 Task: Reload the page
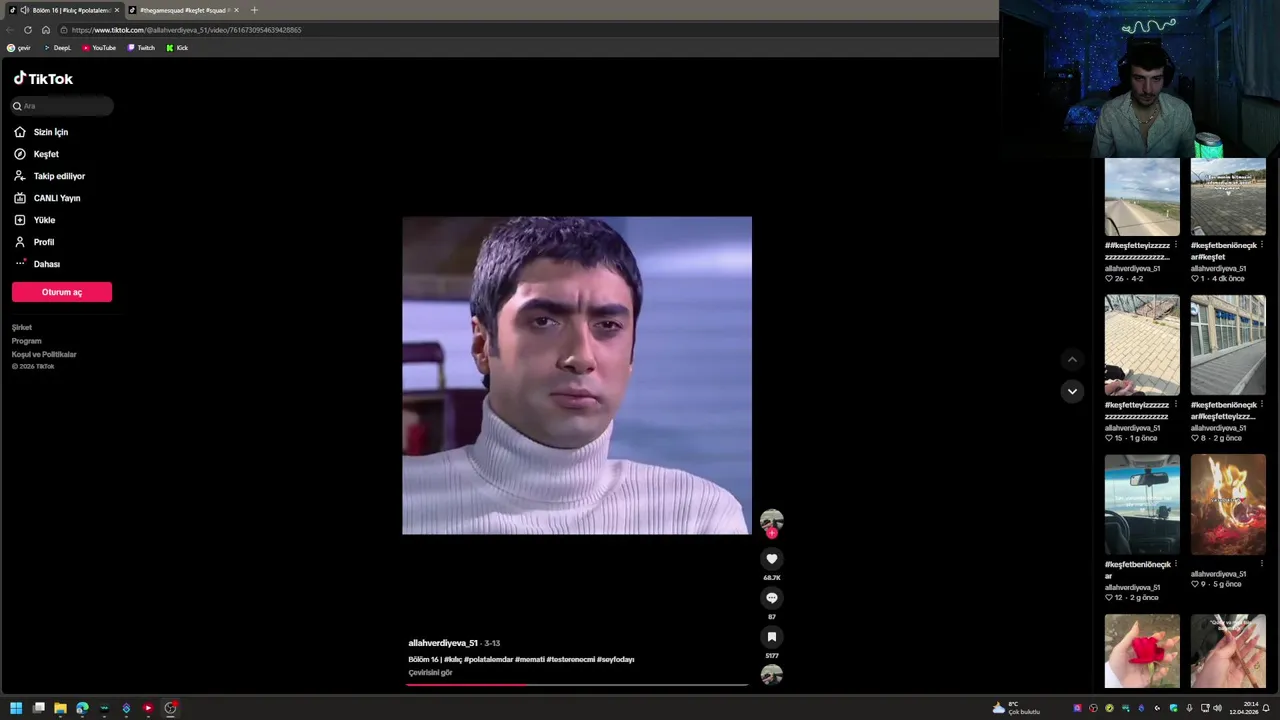(28, 30)
